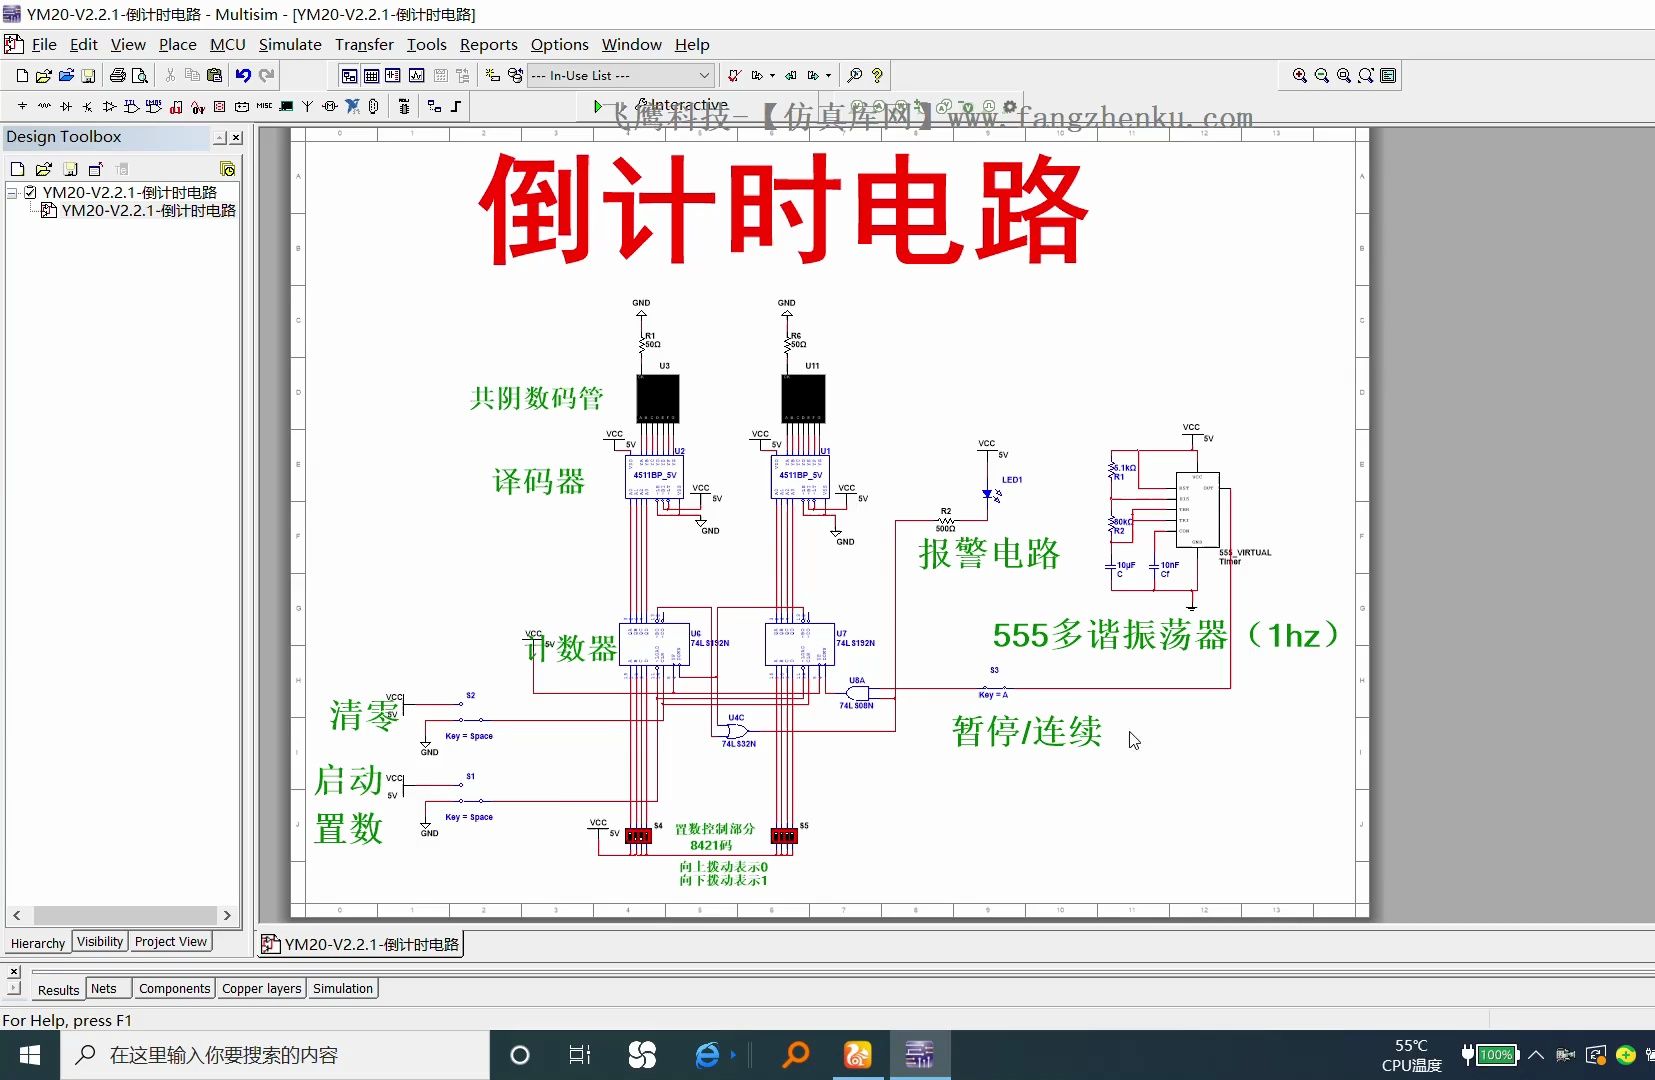1655x1080 pixels.
Task: Open the Simulate menu
Action: coord(290,45)
